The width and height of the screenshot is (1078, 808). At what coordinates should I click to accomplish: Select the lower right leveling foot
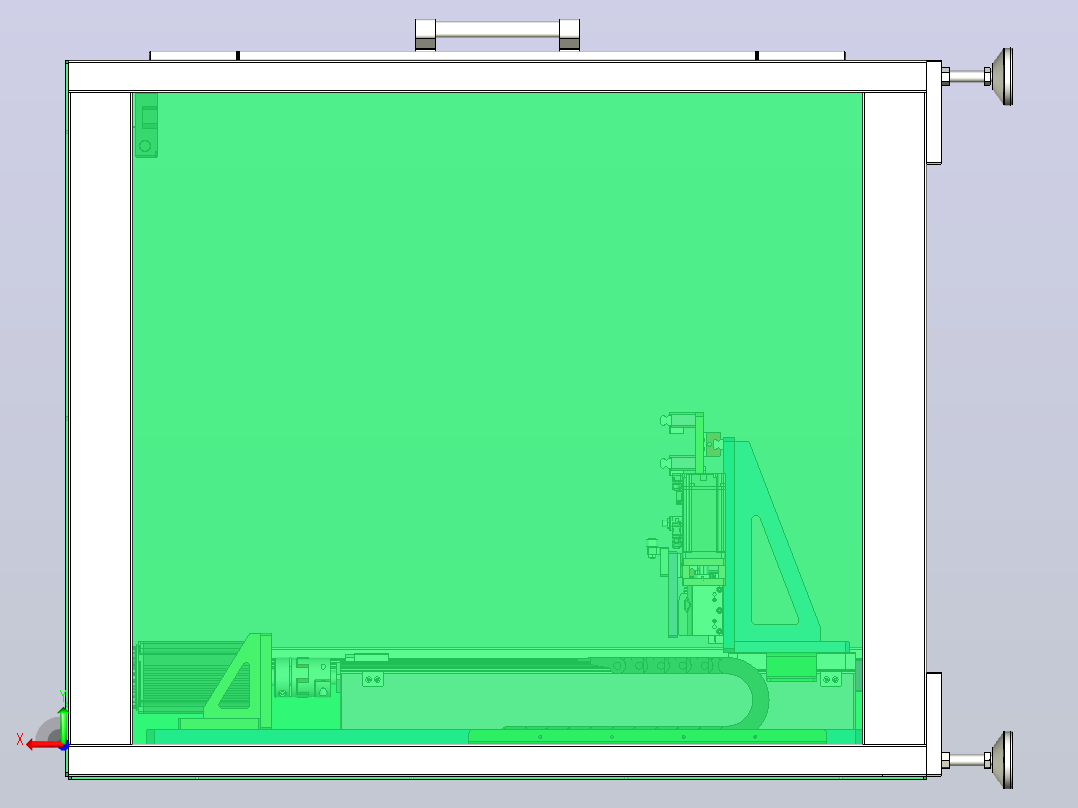978,760
